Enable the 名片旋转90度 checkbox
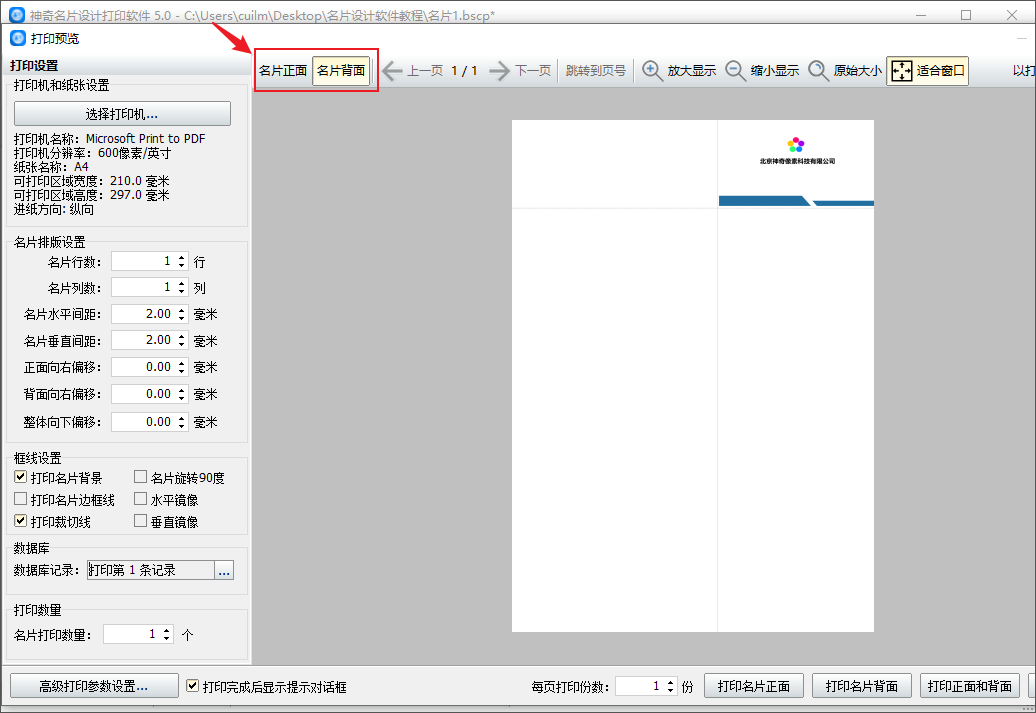Image resolution: width=1036 pixels, height=713 pixels. 140,477
